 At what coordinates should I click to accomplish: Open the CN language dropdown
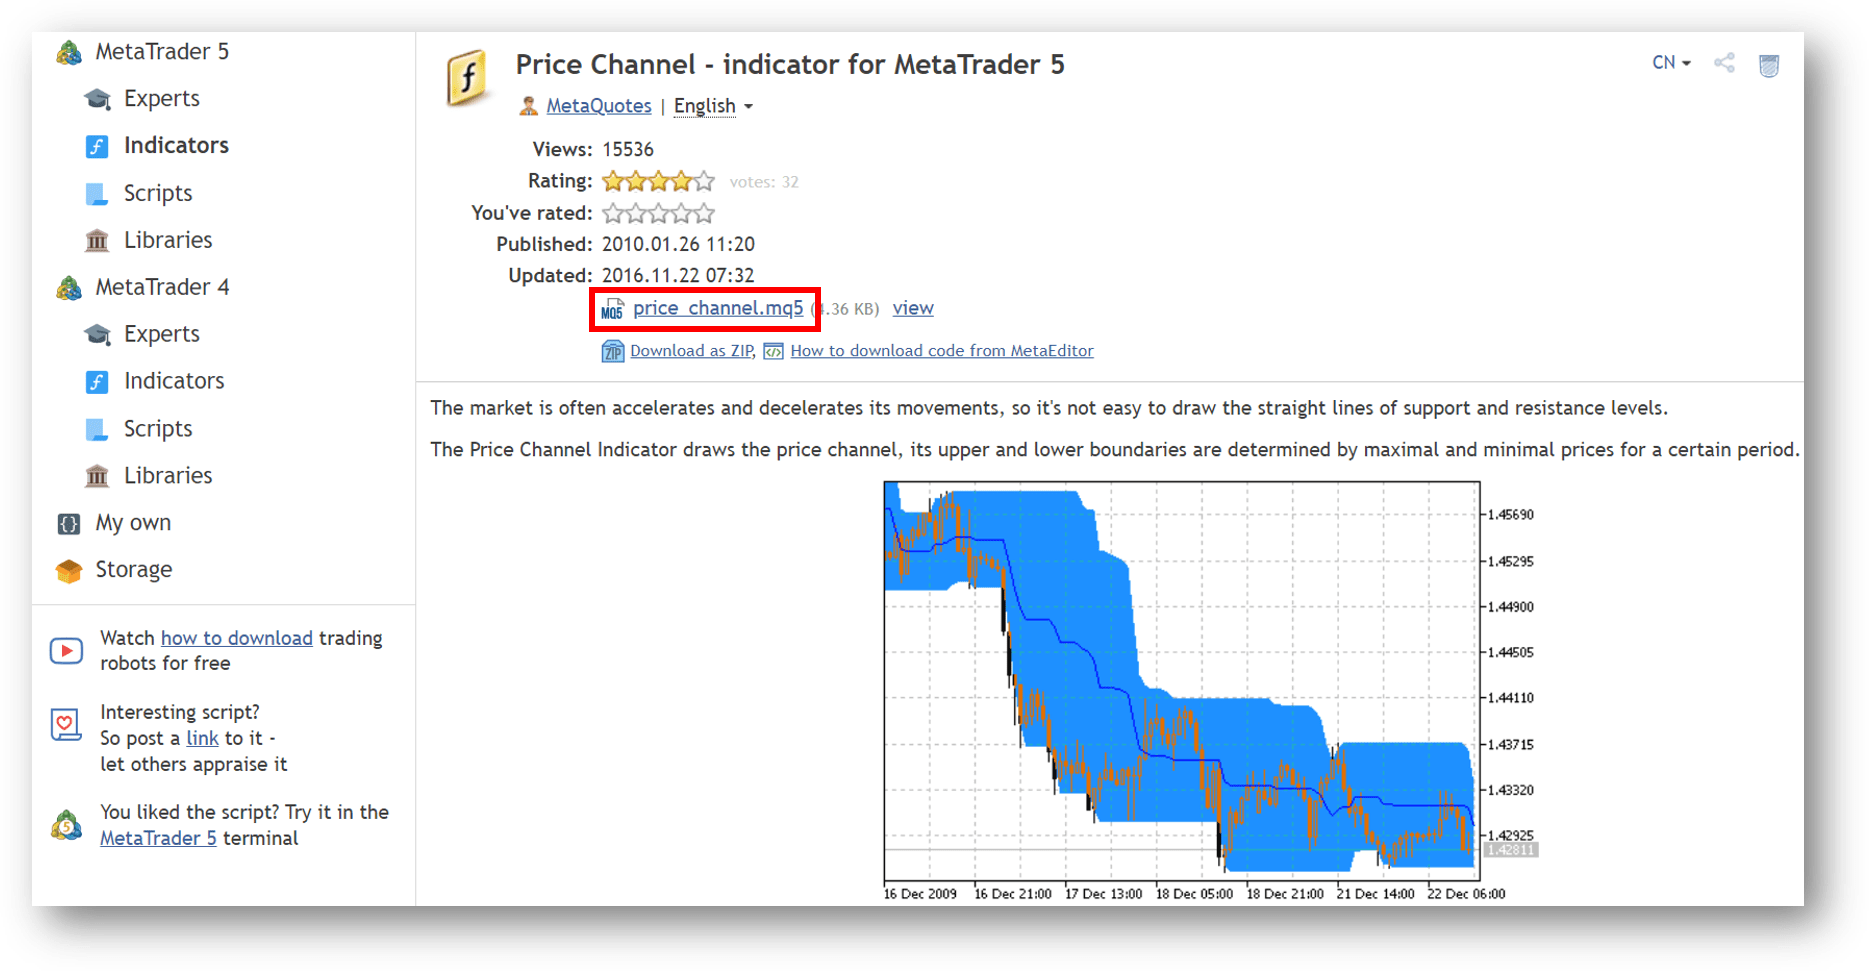(1671, 63)
